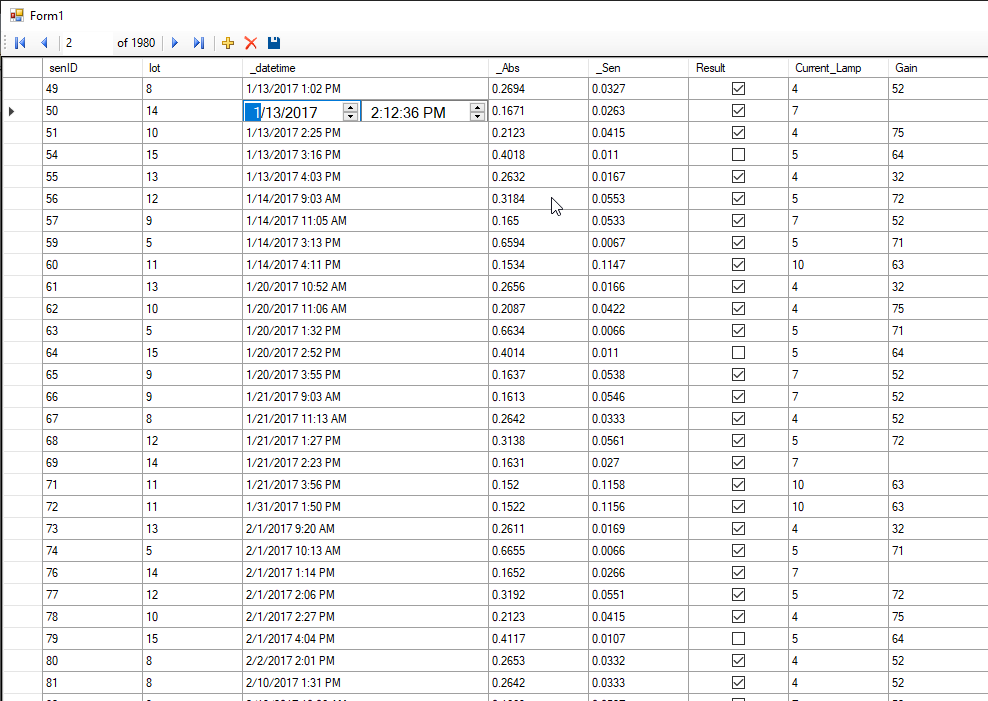Delete the current record with red X

pyautogui.click(x=251, y=43)
